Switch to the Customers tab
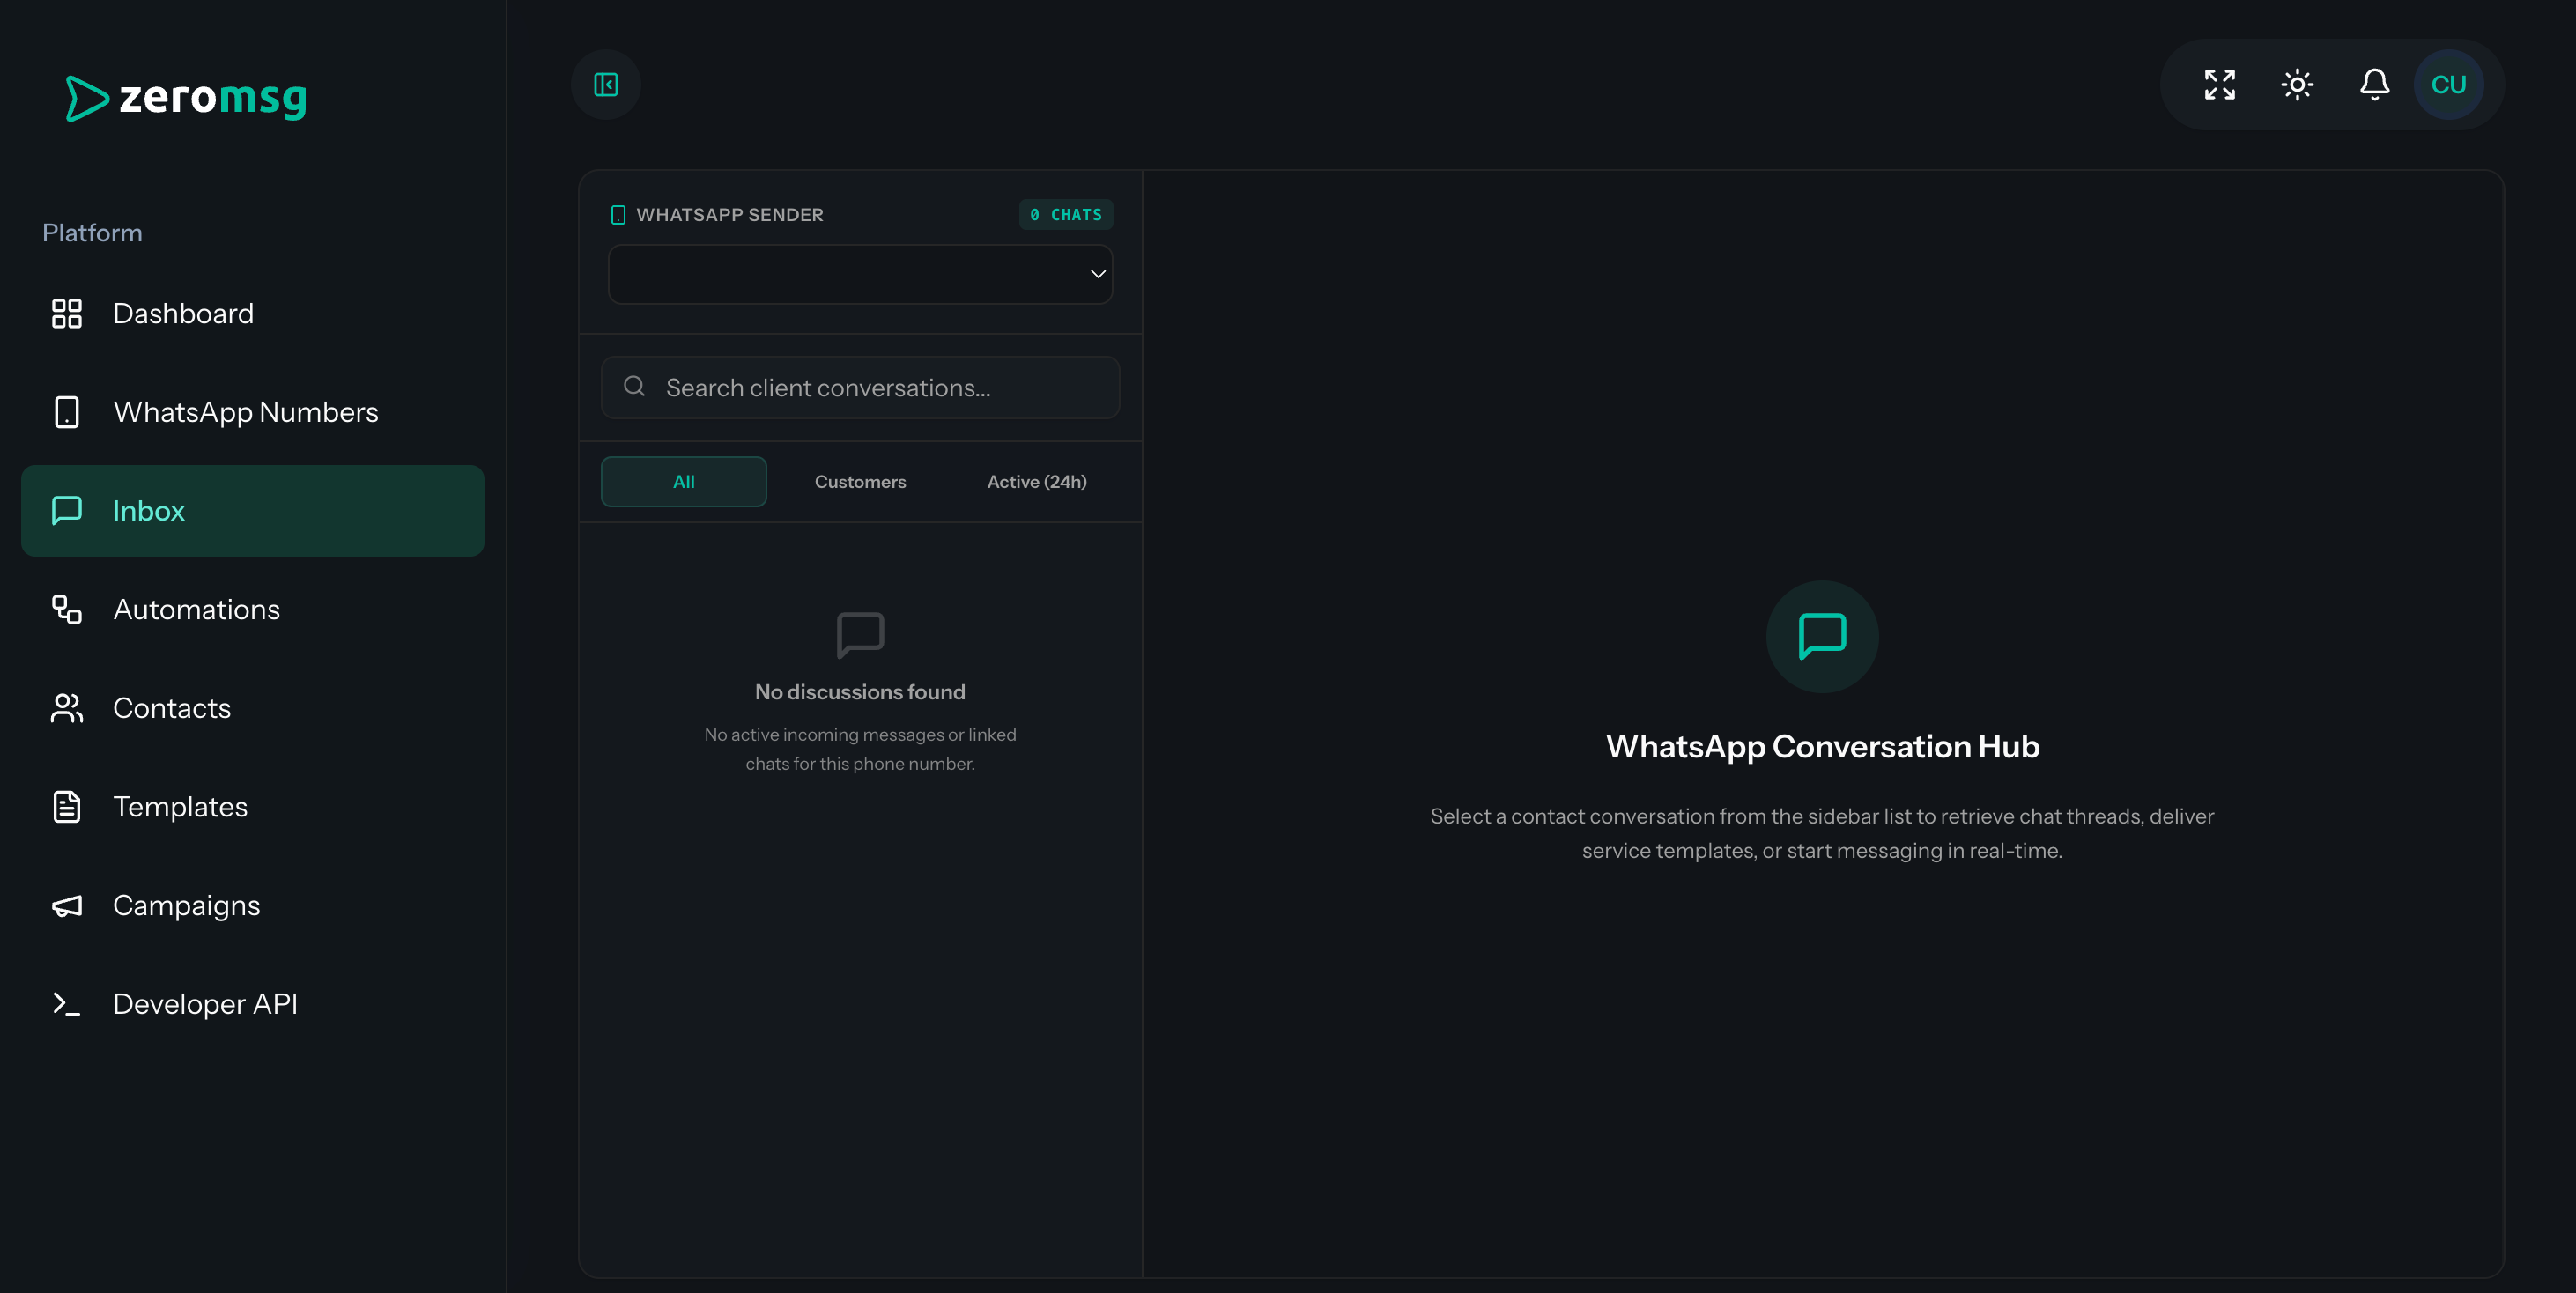The height and width of the screenshot is (1293, 2576). click(x=860, y=482)
